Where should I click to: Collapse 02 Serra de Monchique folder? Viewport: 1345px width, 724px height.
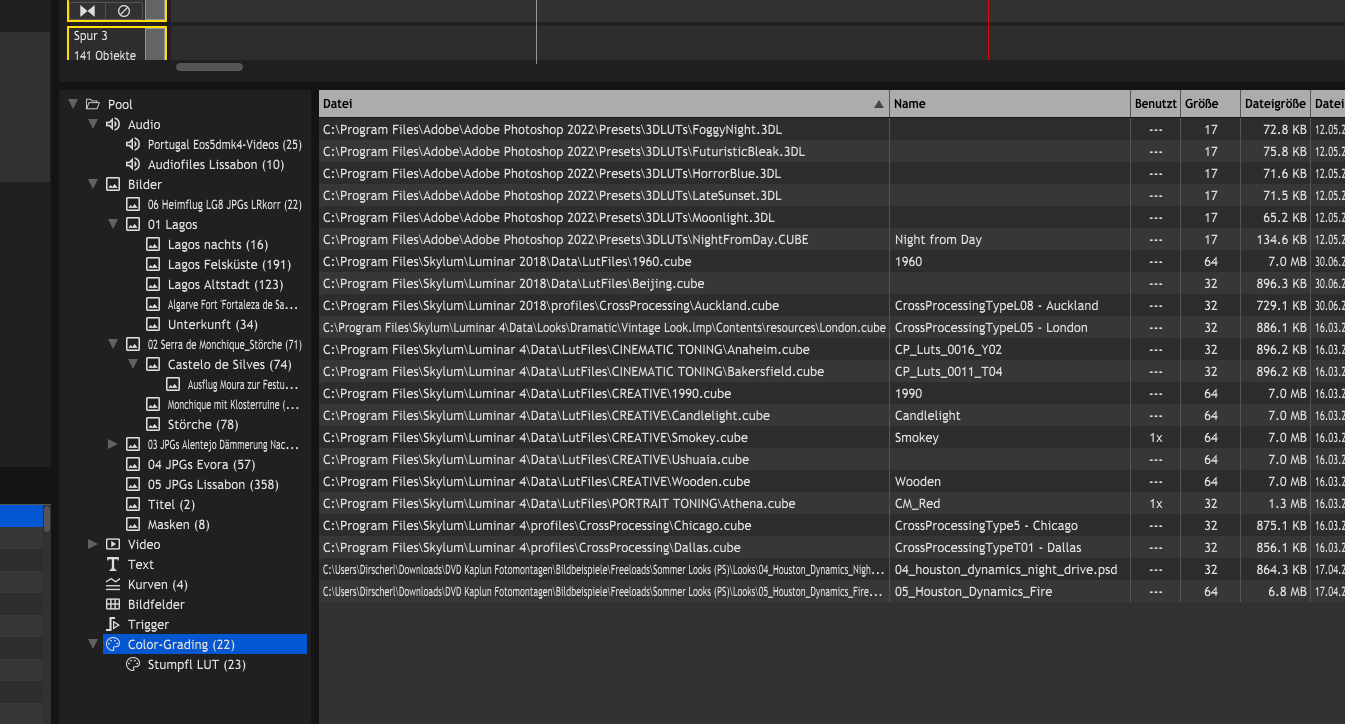pyautogui.click(x=113, y=344)
